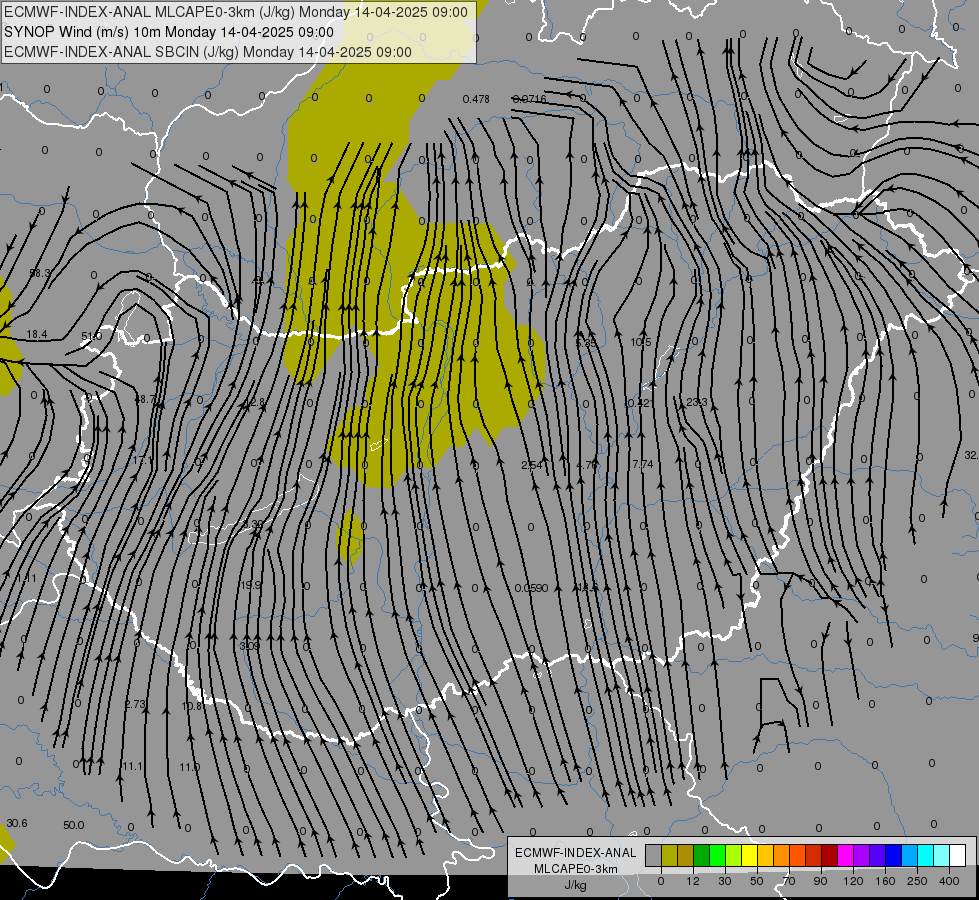Click legend tick label 12
979x900 pixels.
(x=692, y=881)
